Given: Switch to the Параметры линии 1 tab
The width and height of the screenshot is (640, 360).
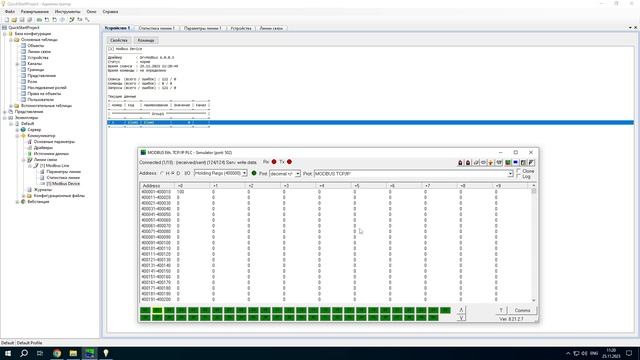Looking at the screenshot, I should [x=202, y=28].
